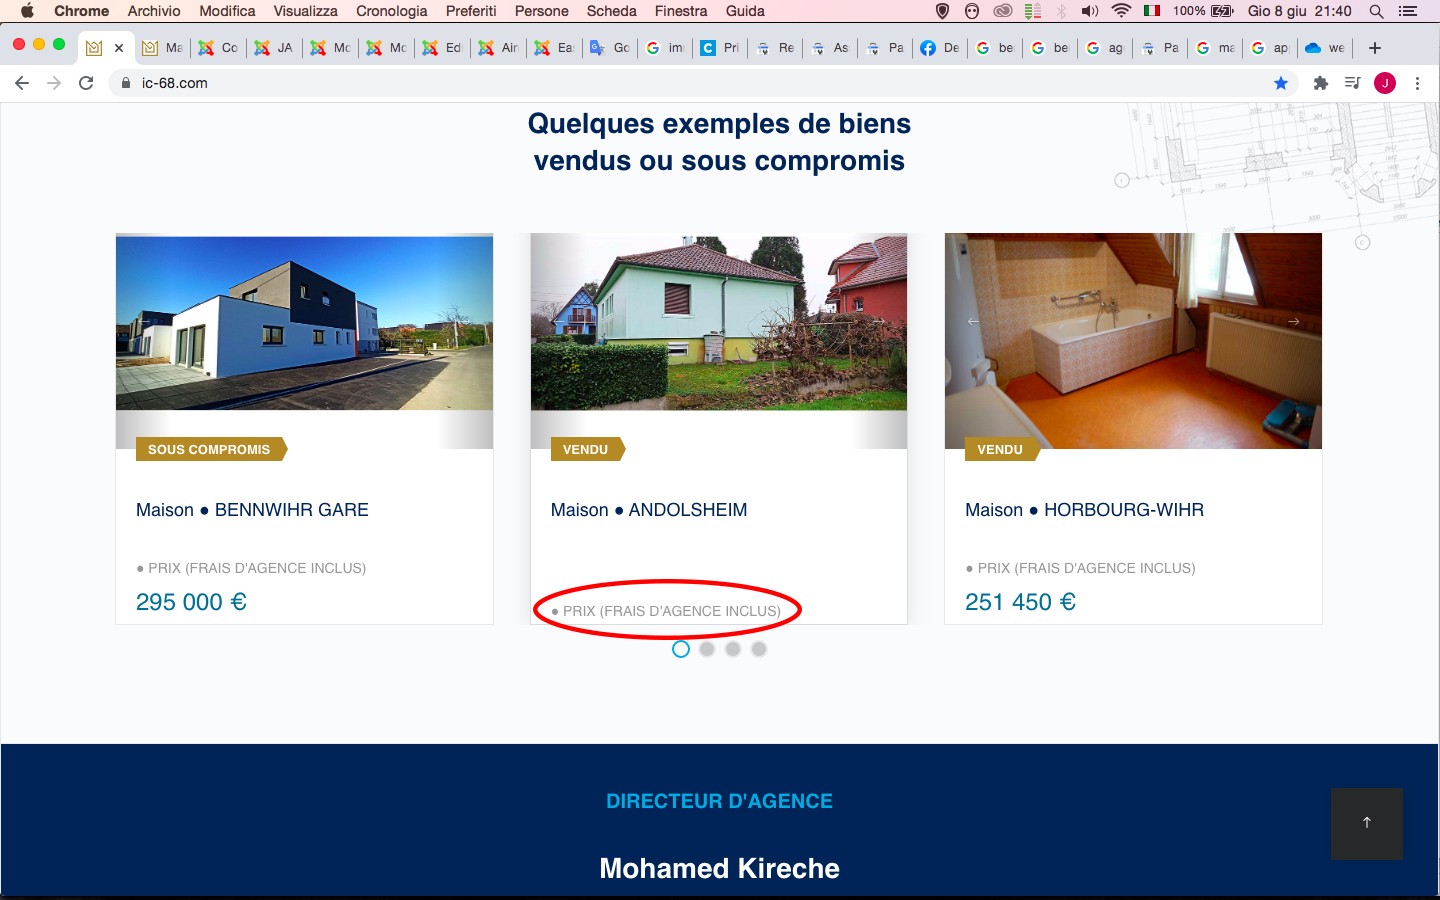This screenshot has width=1440, height=900.
Task: Open Spotlight search magnifier in menu bar
Action: point(1376,11)
